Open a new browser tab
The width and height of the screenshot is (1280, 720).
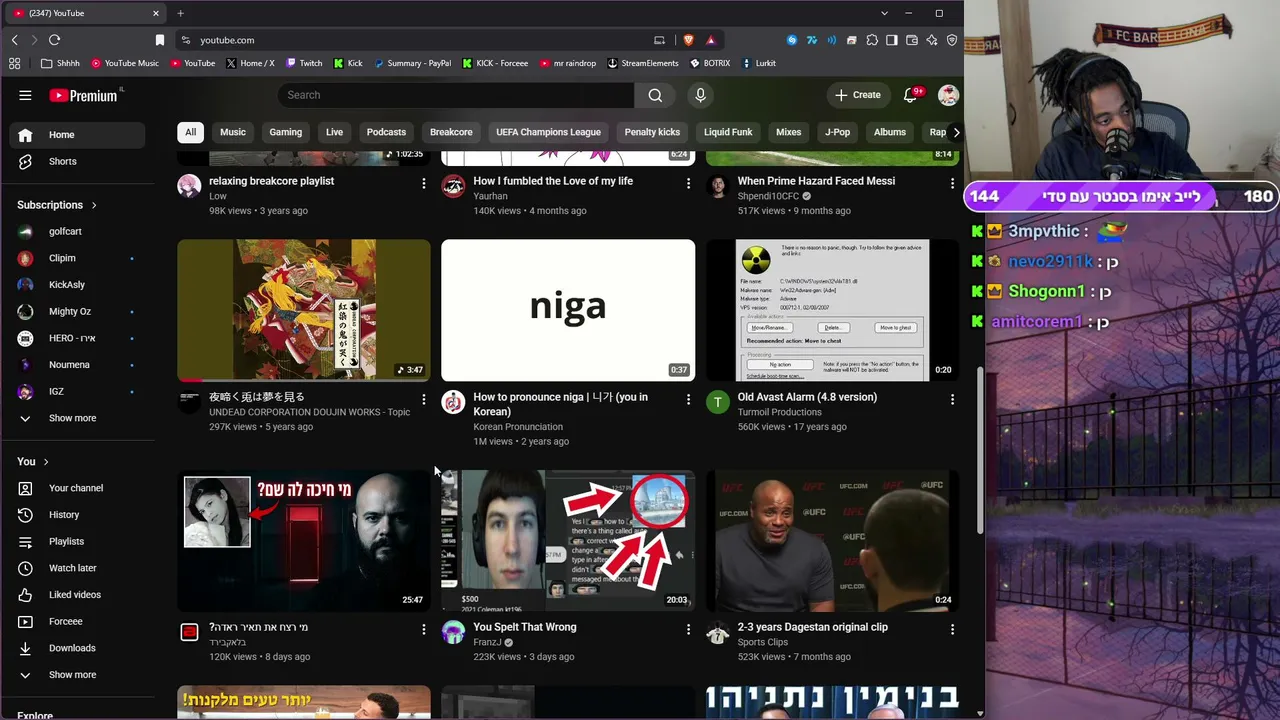180,13
